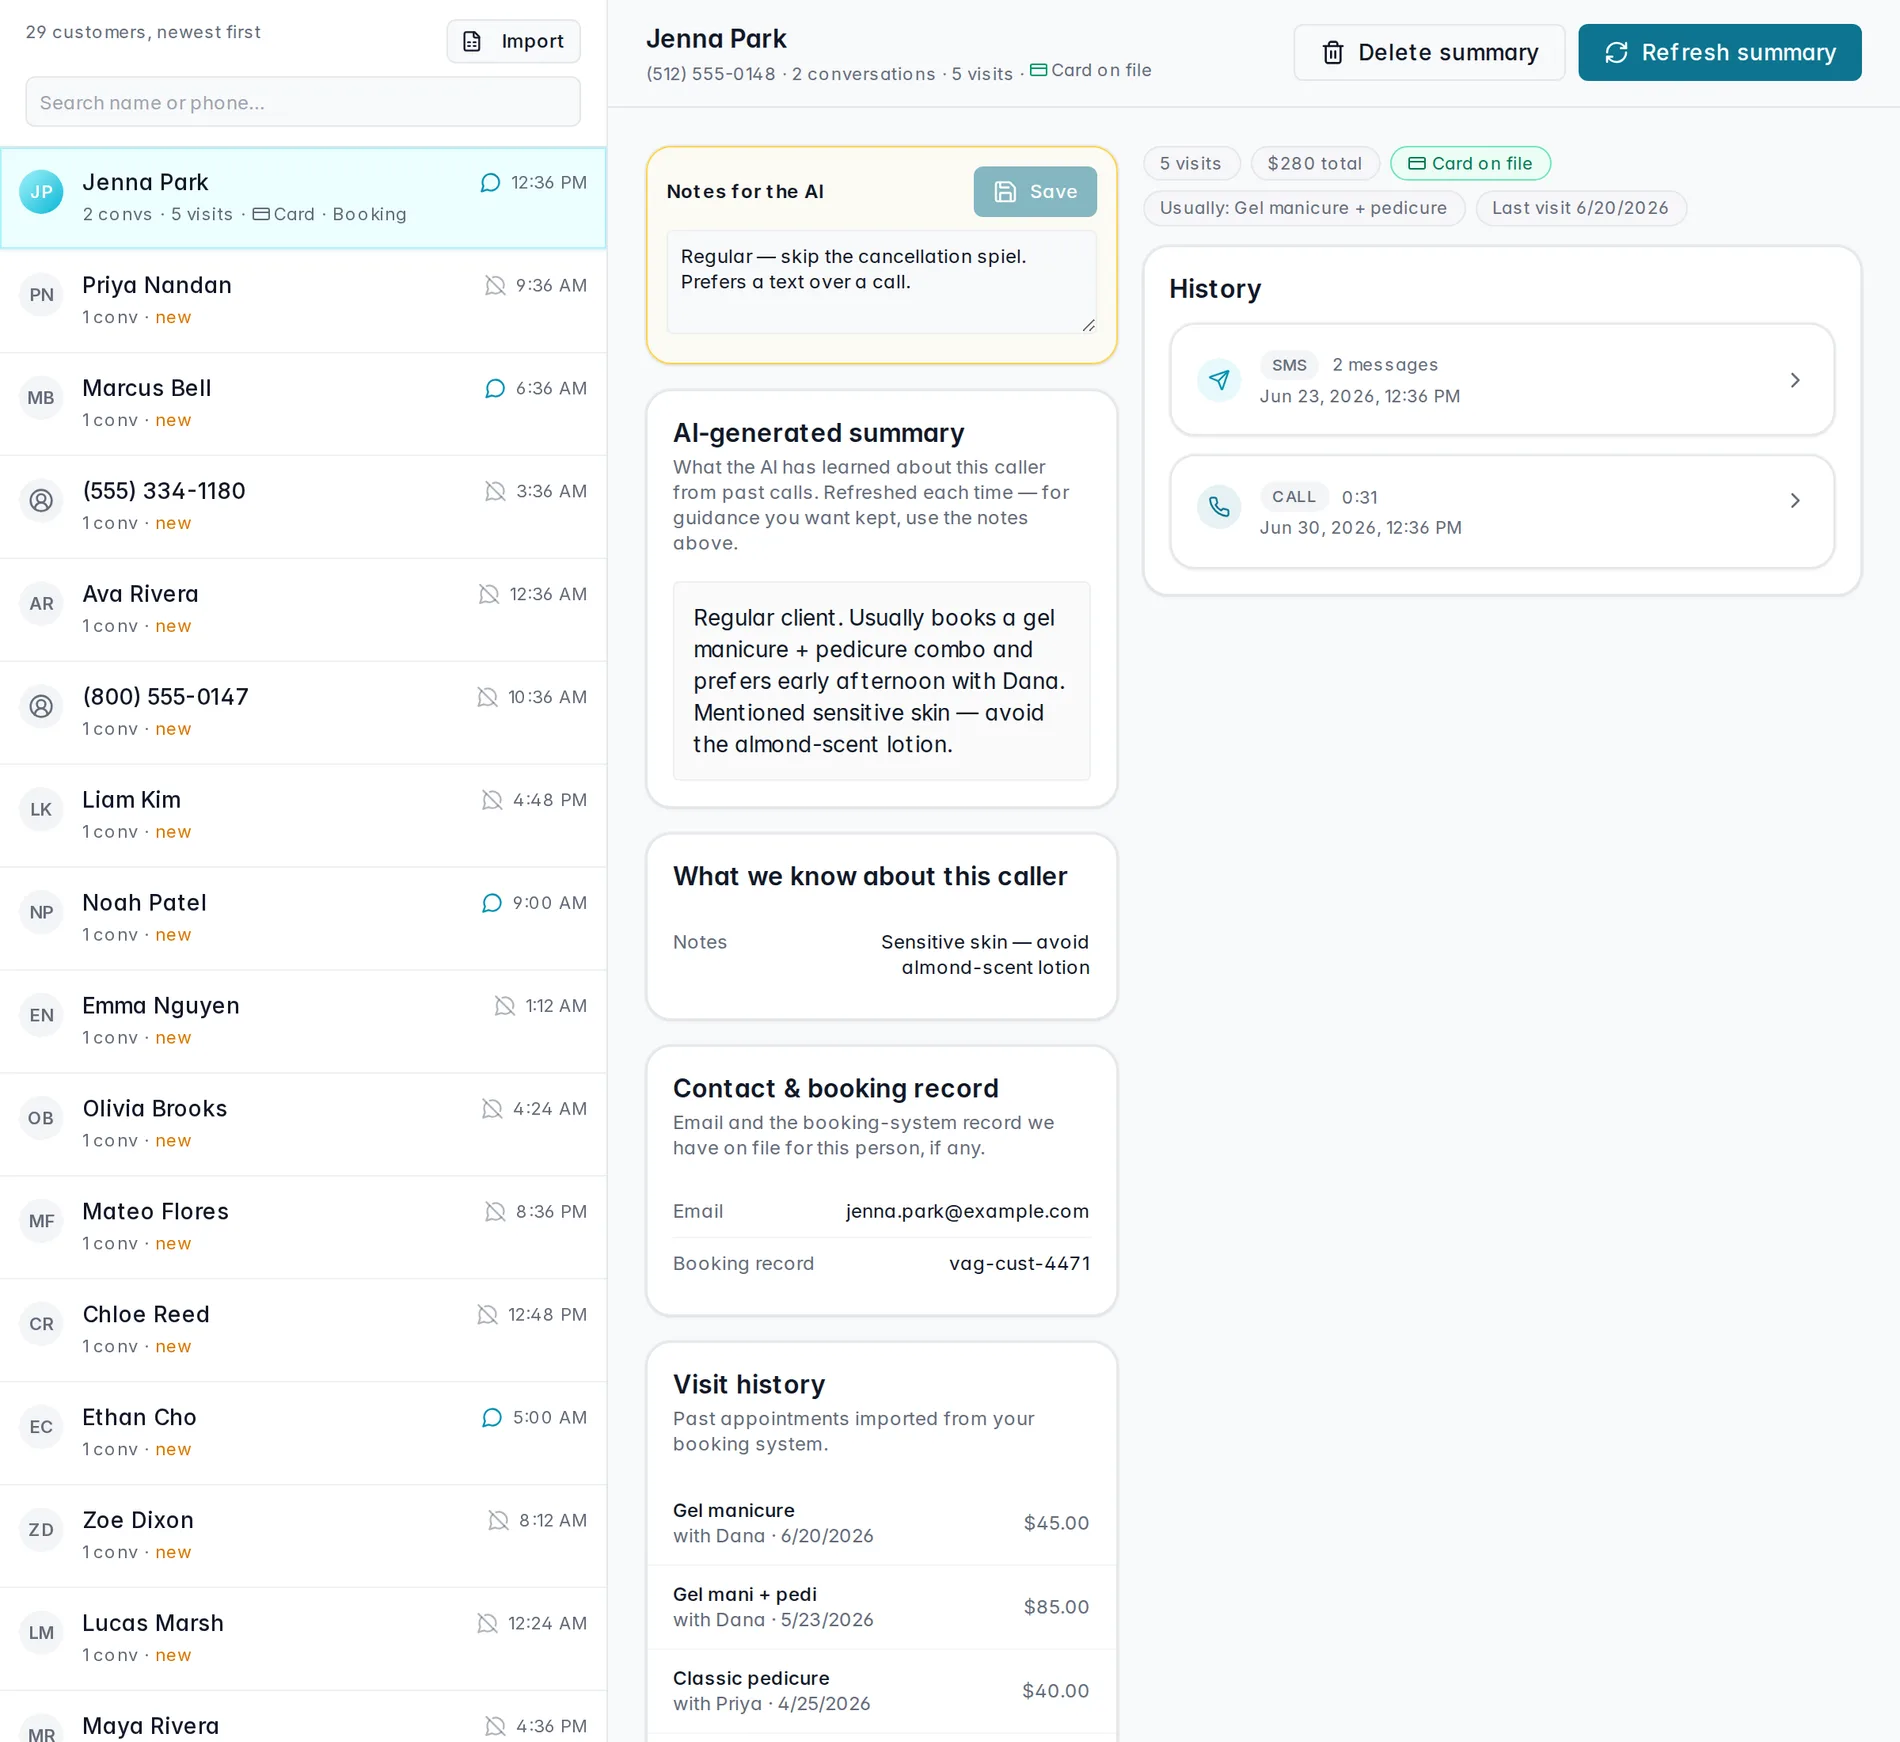Click the phone number (512) 555-0148
The image size is (1900, 1742).
[x=710, y=74]
